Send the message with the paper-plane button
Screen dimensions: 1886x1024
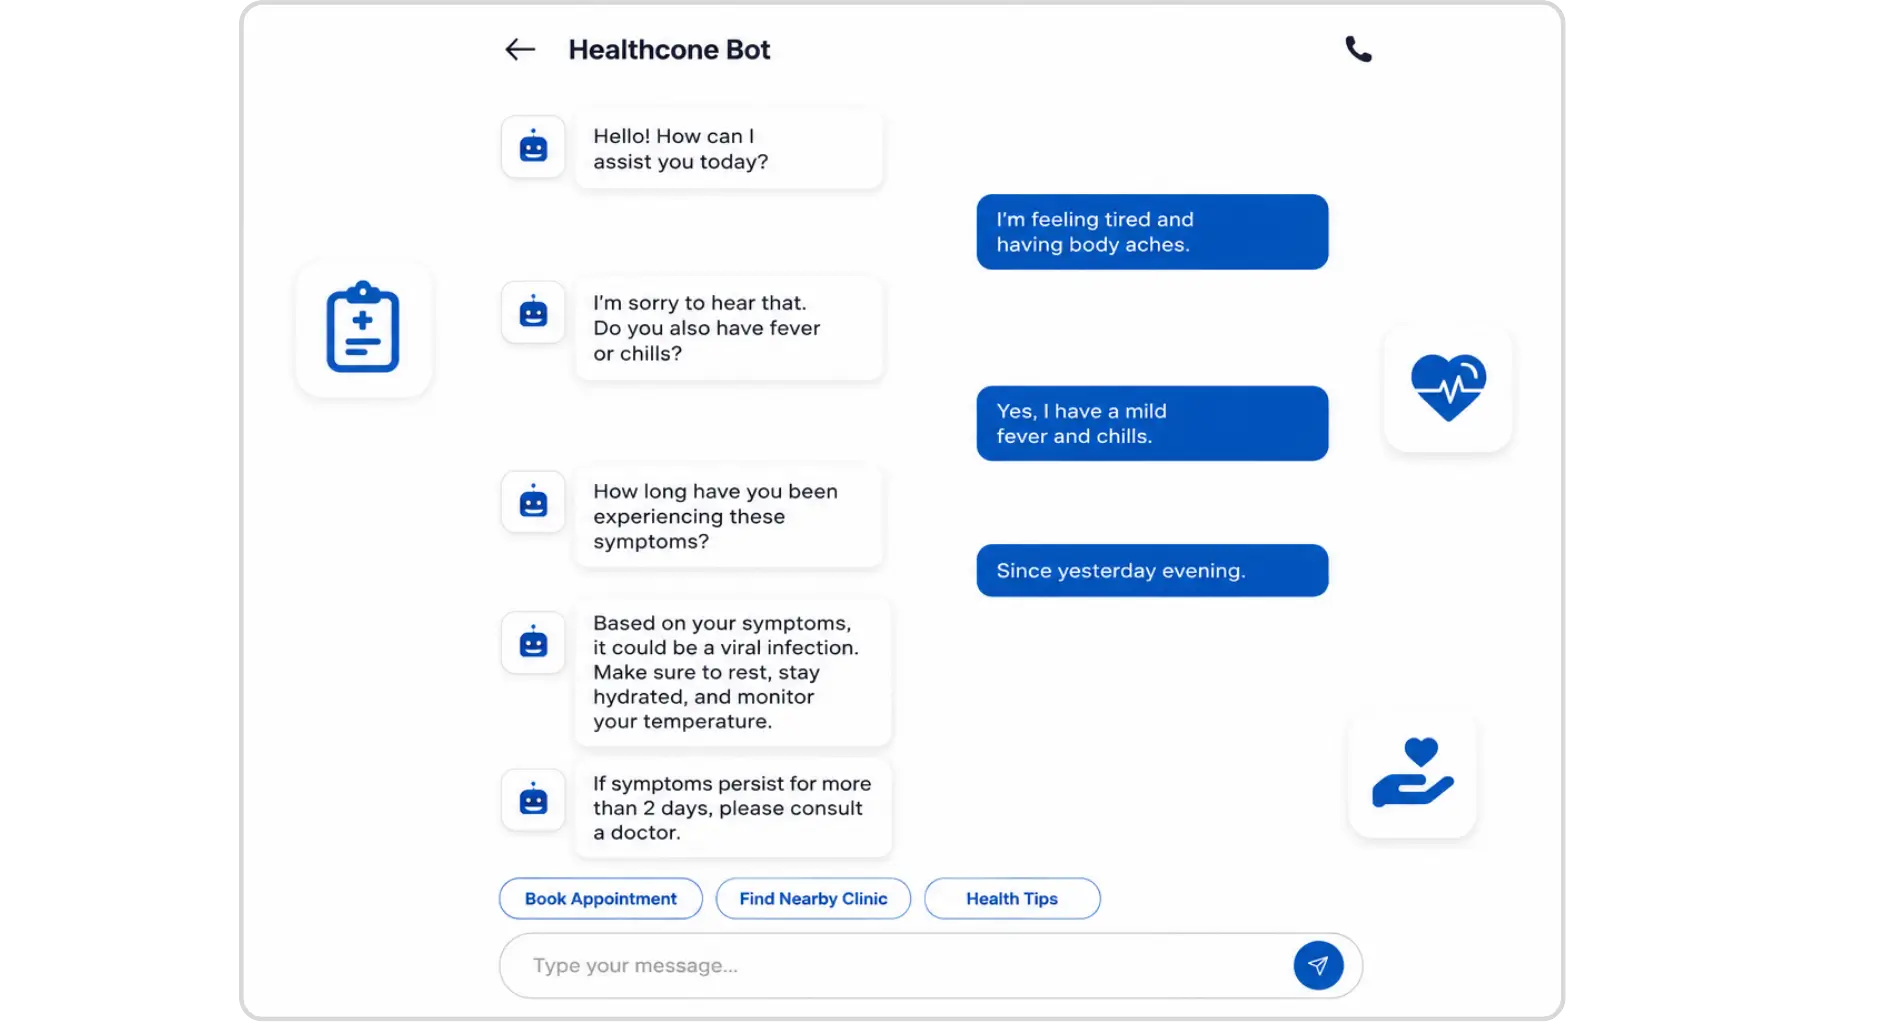pos(1318,965)
